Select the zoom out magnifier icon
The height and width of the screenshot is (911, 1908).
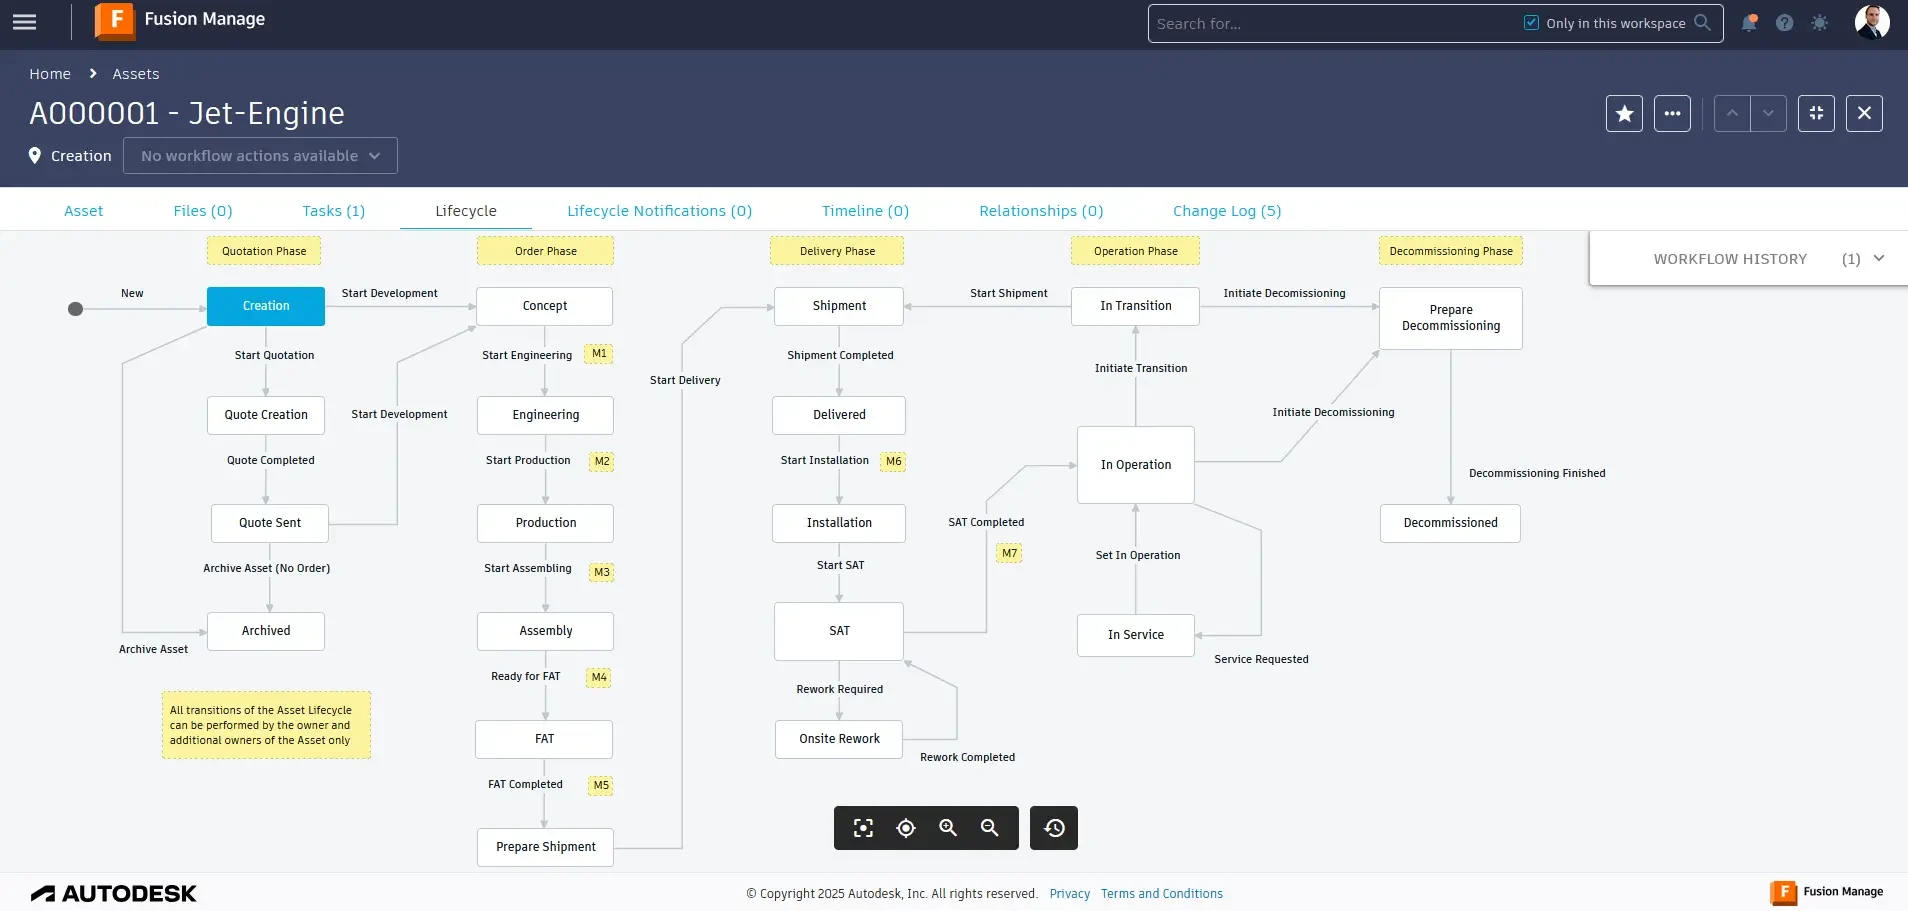coord(989,827)
